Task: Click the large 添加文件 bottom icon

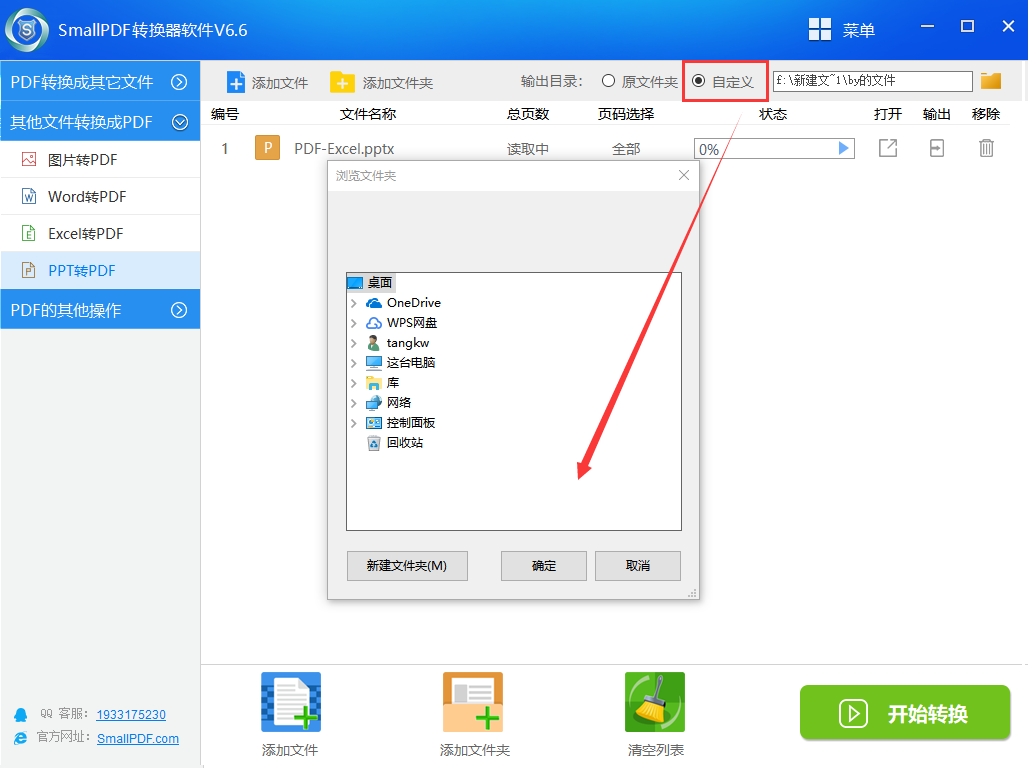Action: coord(291,702)
